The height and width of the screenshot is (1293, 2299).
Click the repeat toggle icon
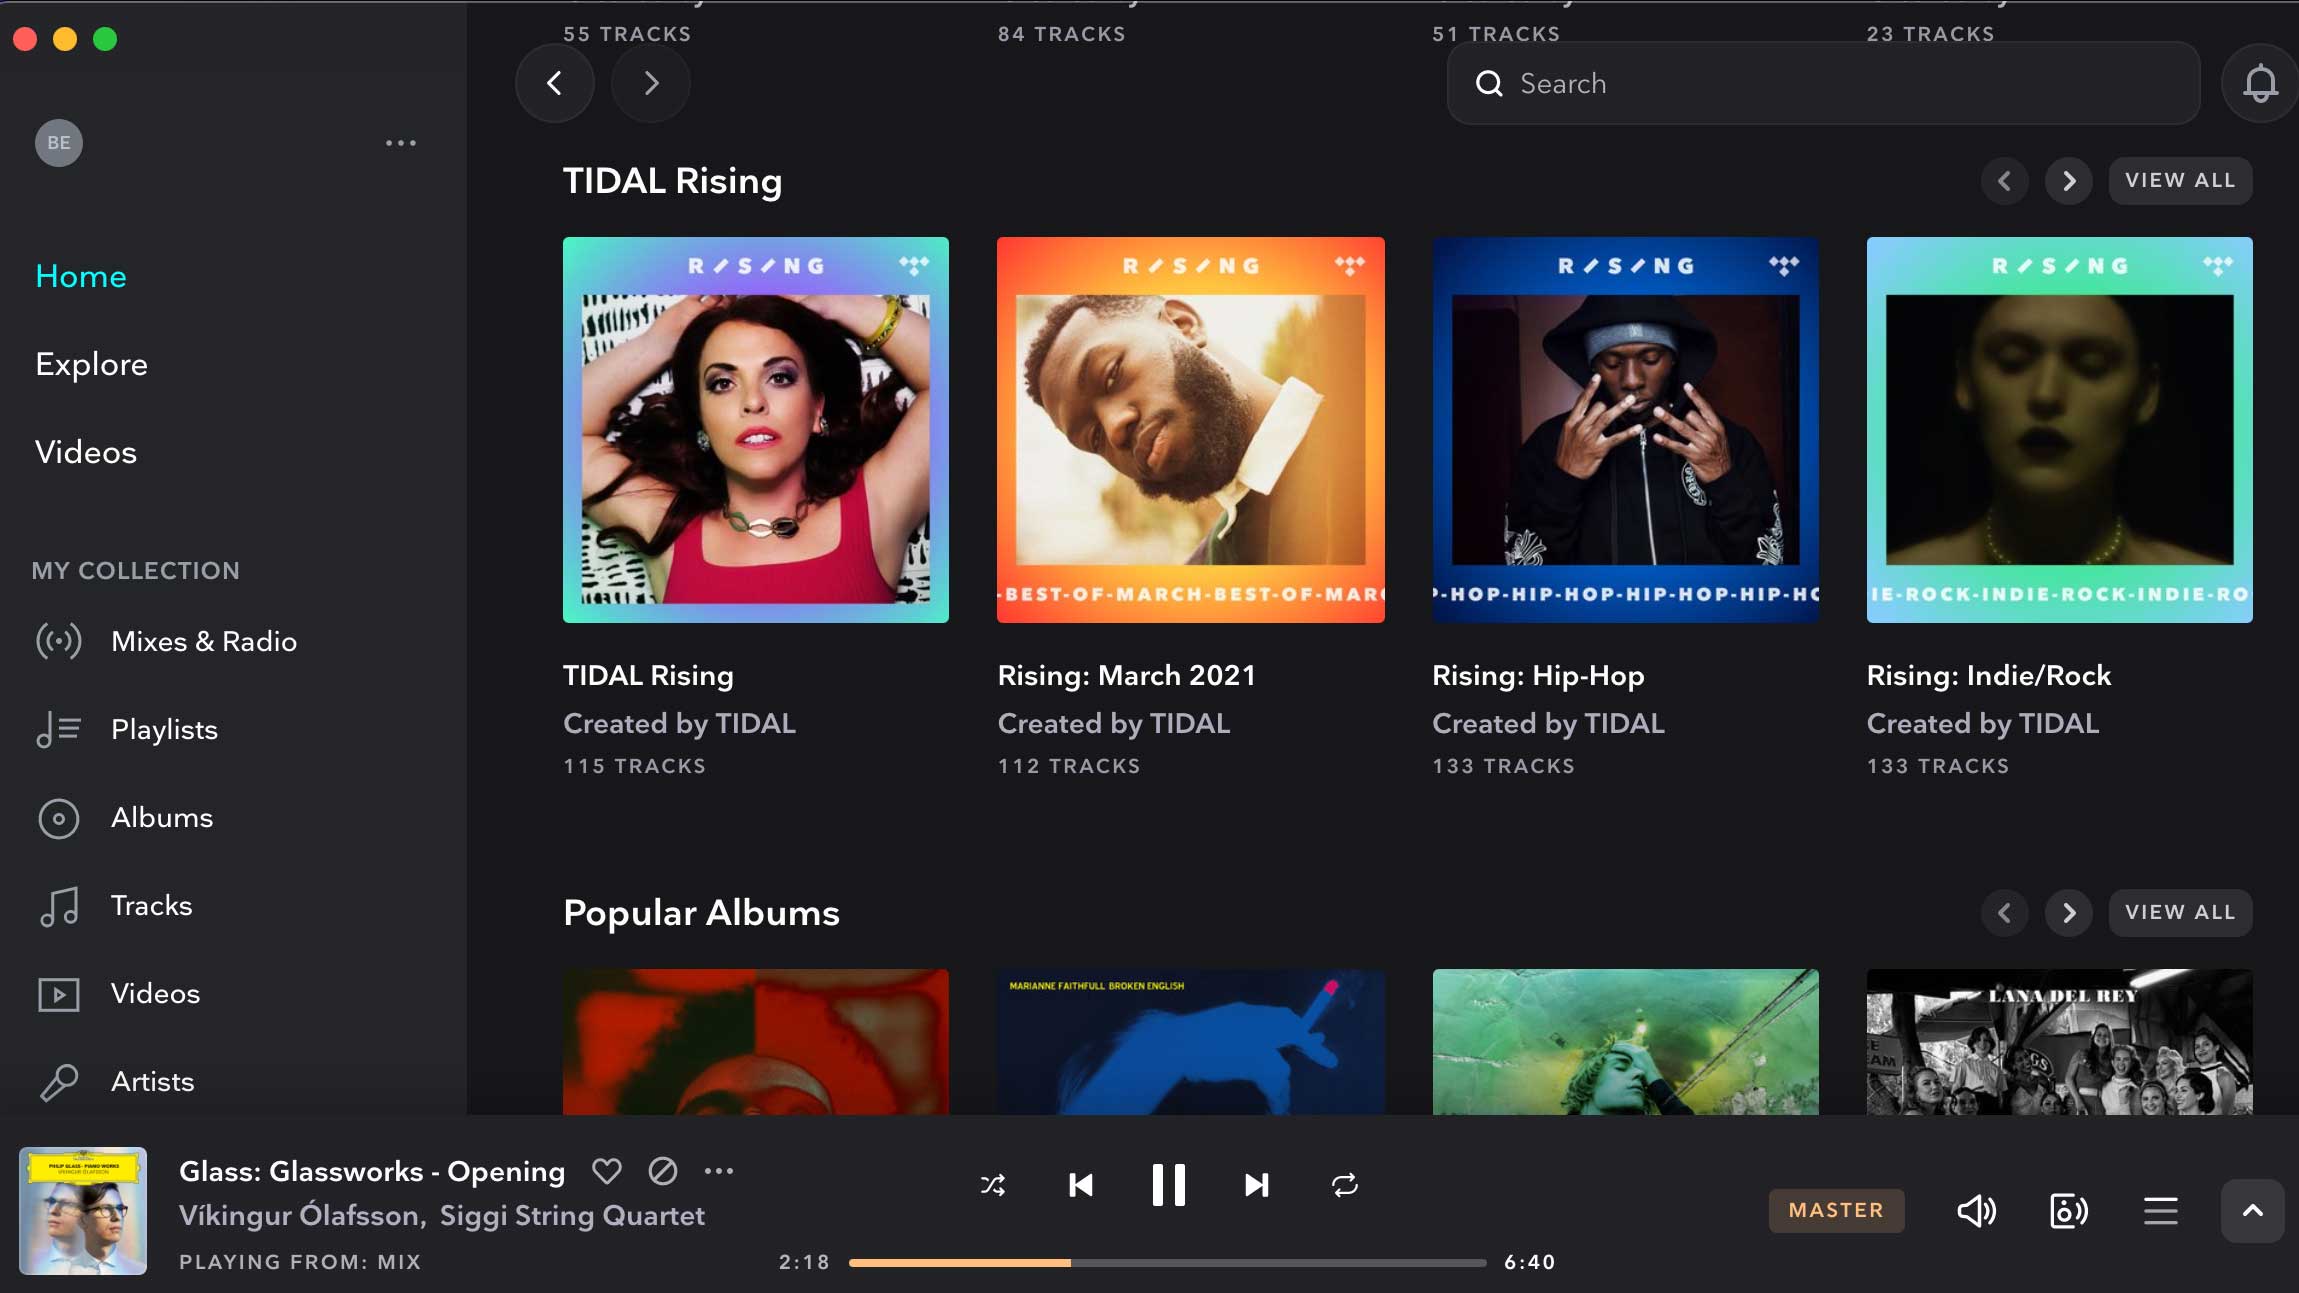pos(1345,1184)
